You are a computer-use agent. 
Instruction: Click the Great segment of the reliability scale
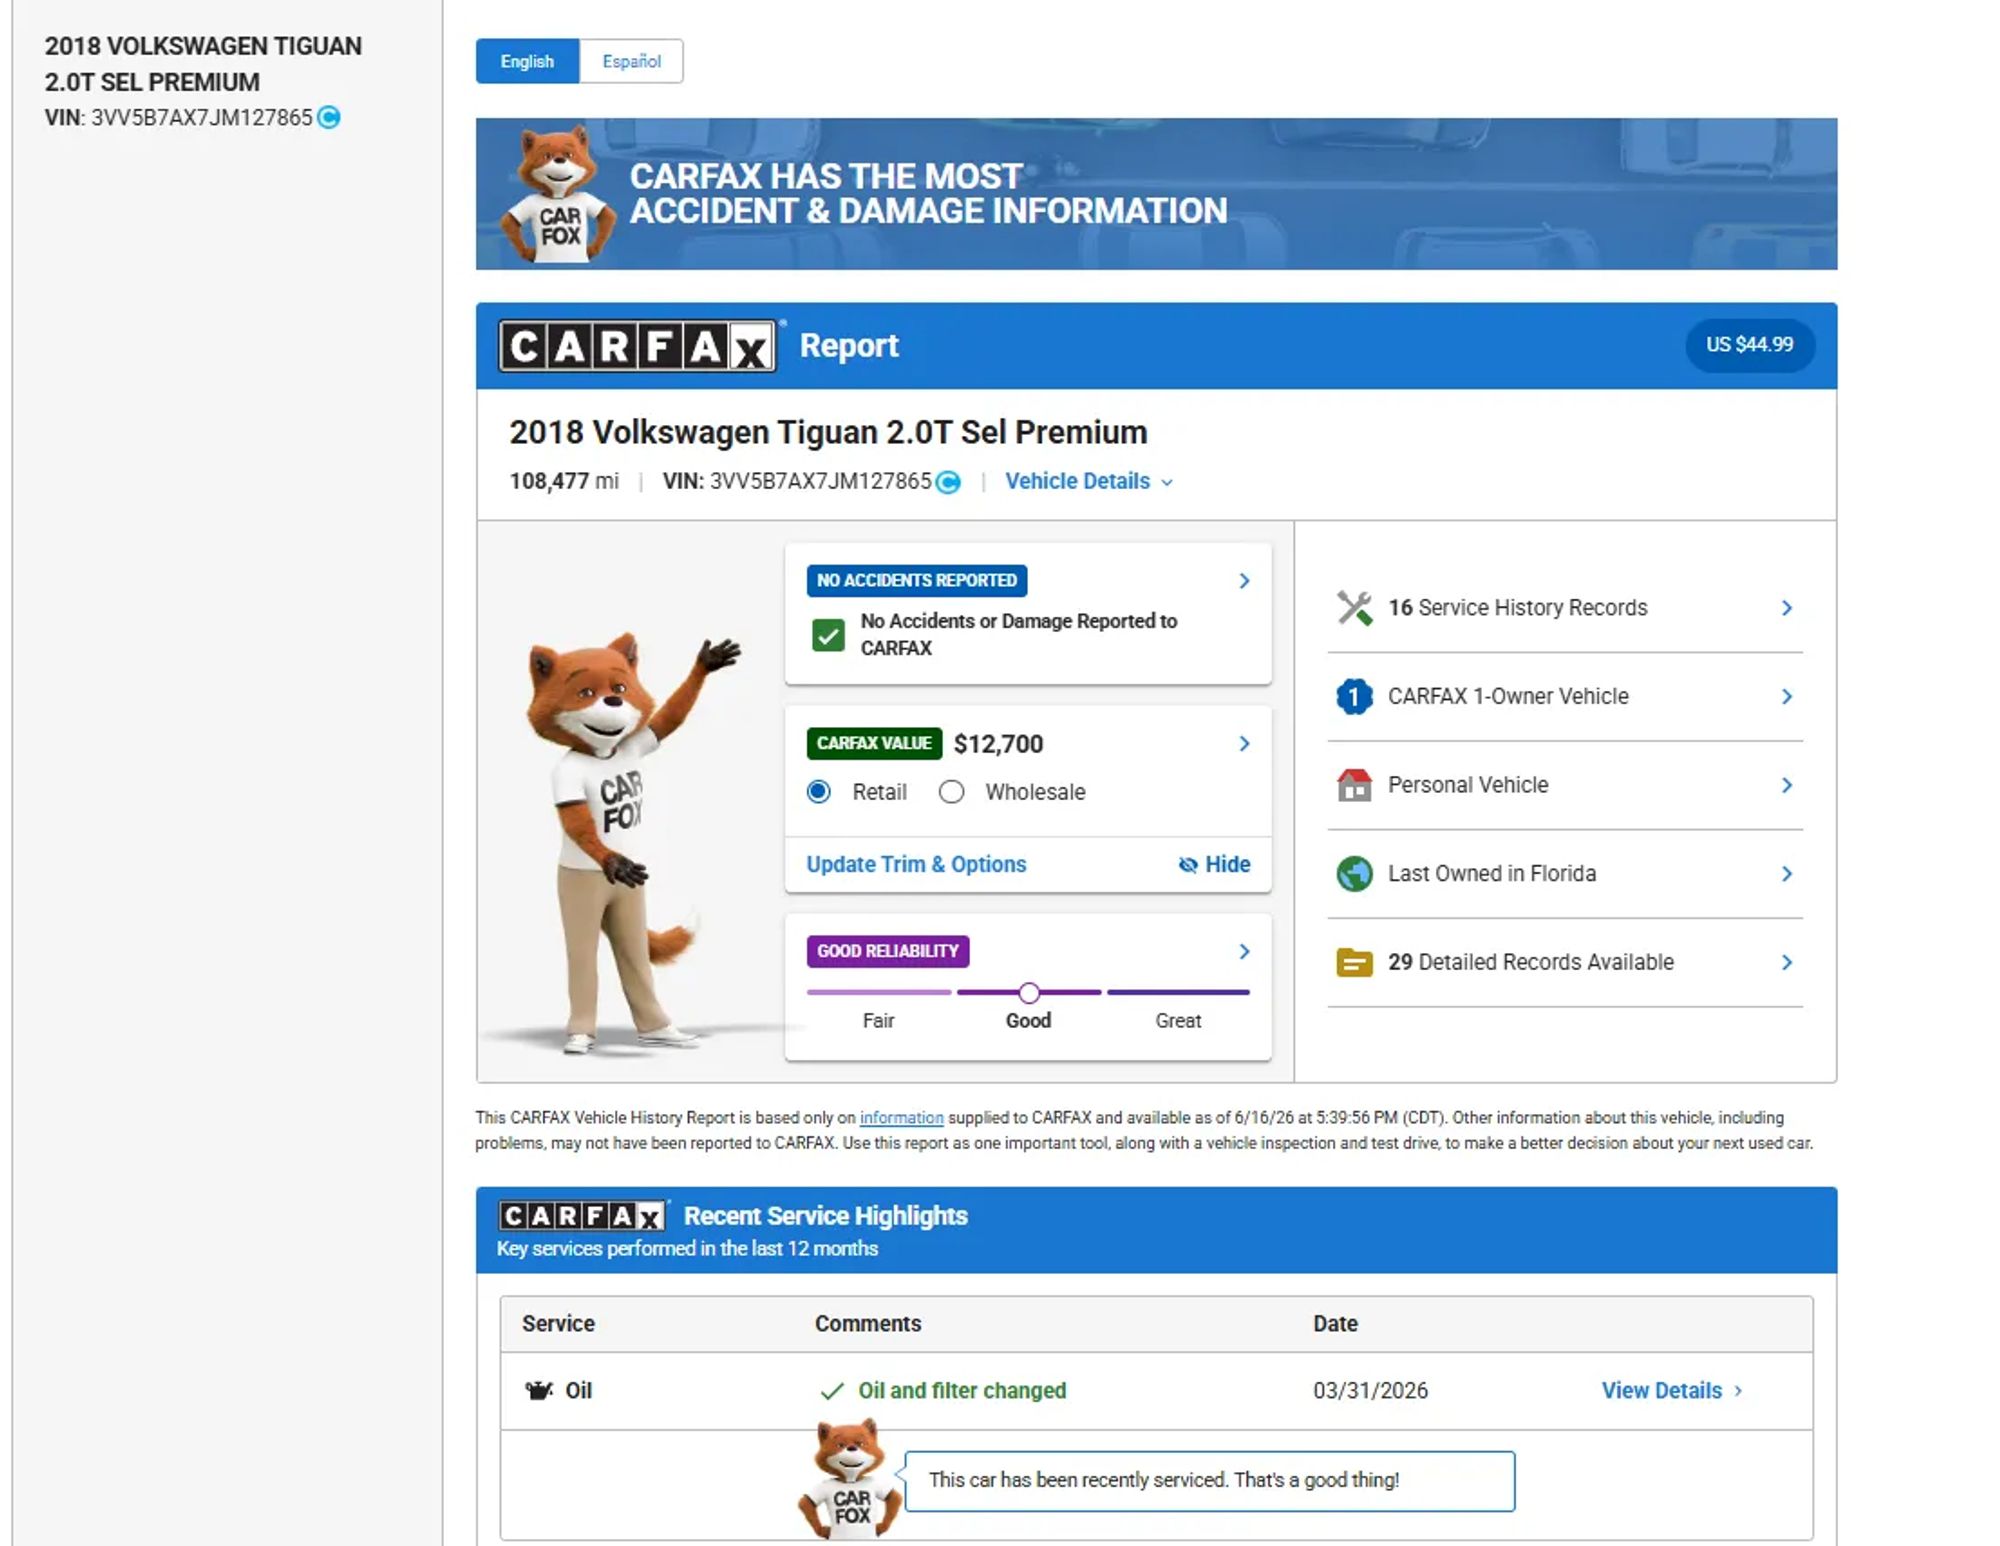click(x=1178, y=993)
